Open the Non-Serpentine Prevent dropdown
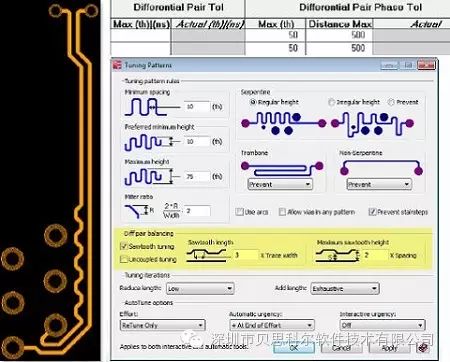Viewport: 450px width, 362px height. (379, 184)
